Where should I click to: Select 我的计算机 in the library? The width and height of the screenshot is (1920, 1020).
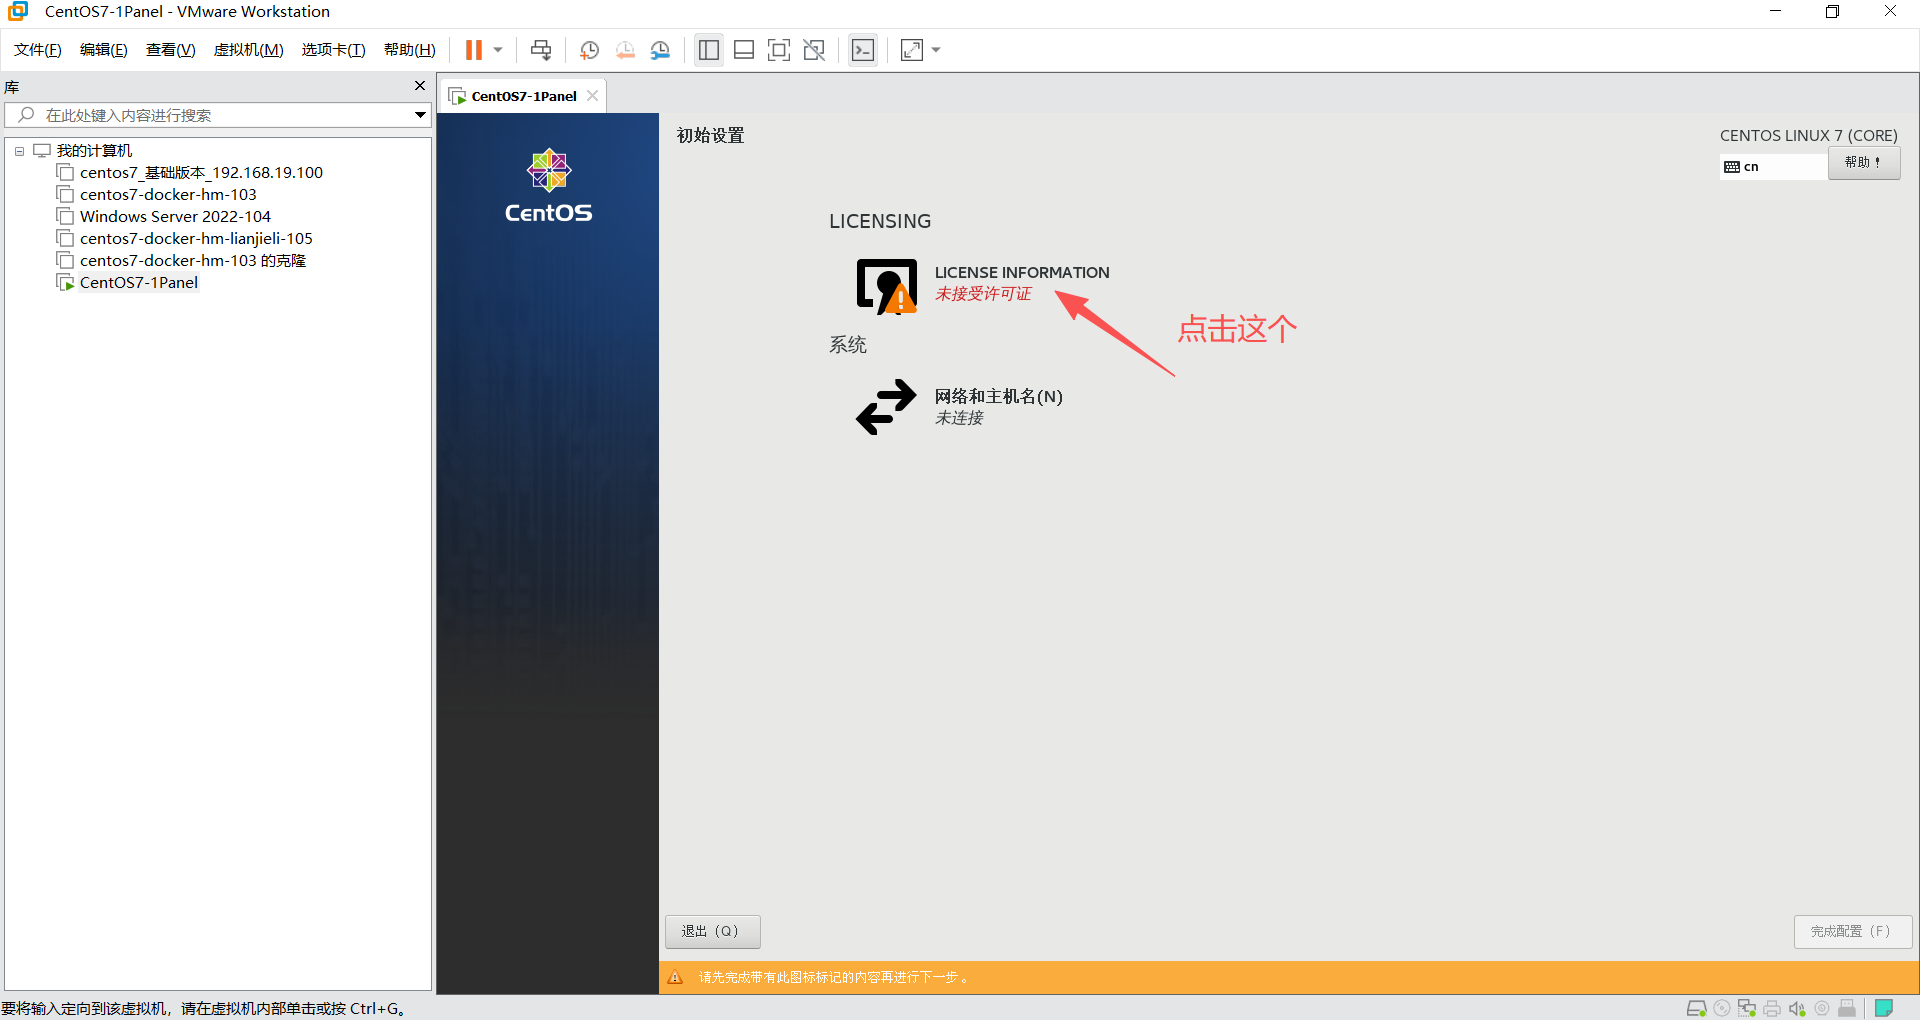click(94, 151)
